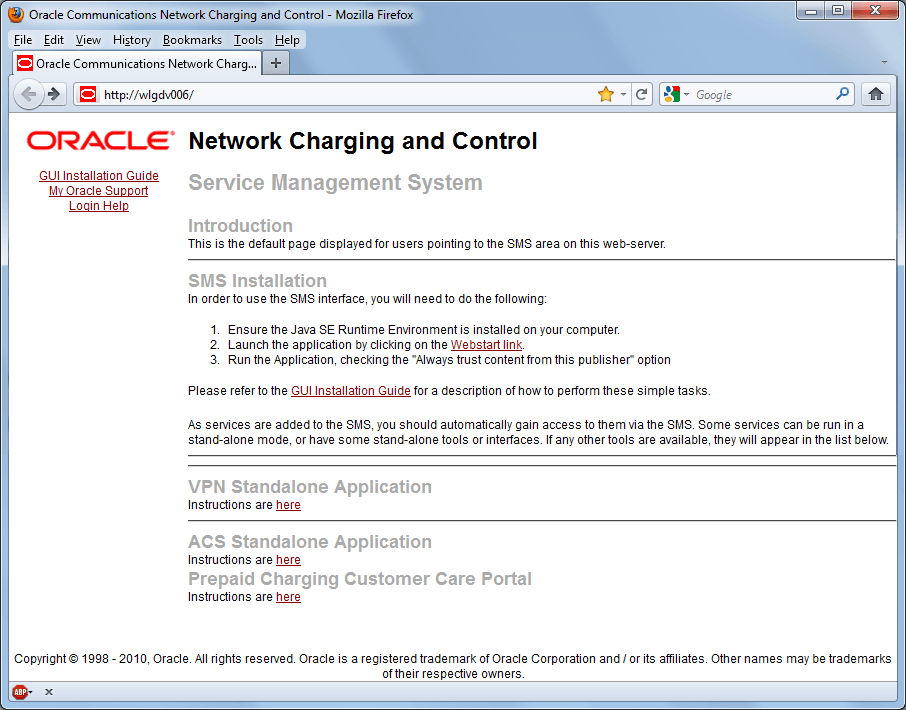The width and height of the screenshot is (906, 710).
Task: Open Prepaid Charging Customer Care Portal here link
Action: [x=288, y=596]
